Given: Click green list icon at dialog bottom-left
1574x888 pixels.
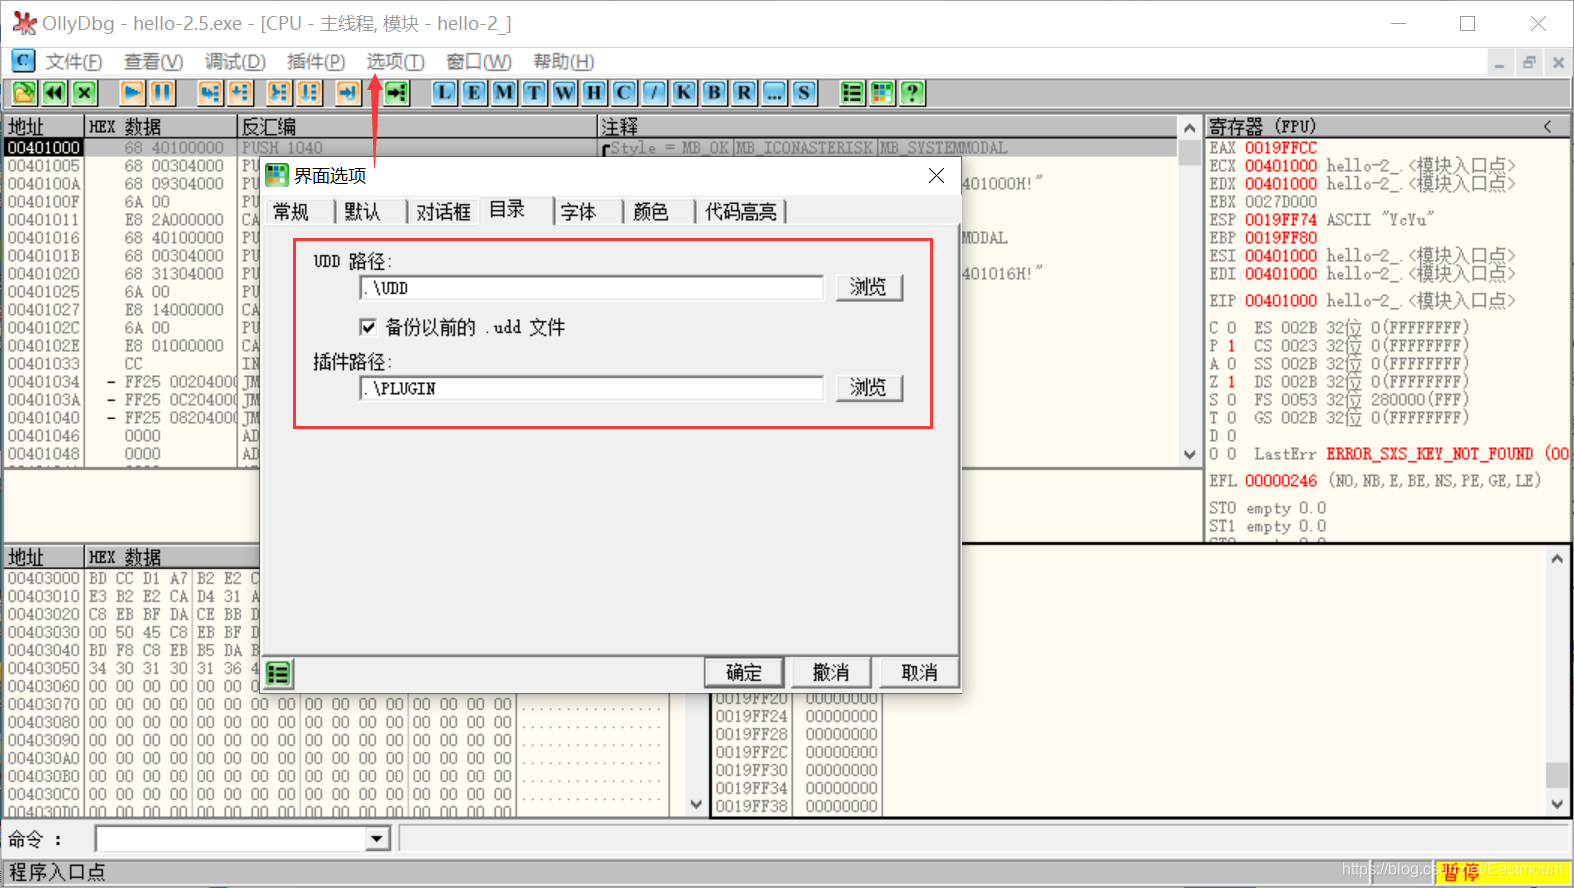Looking at the screenshot, I should tap(278, 674).
